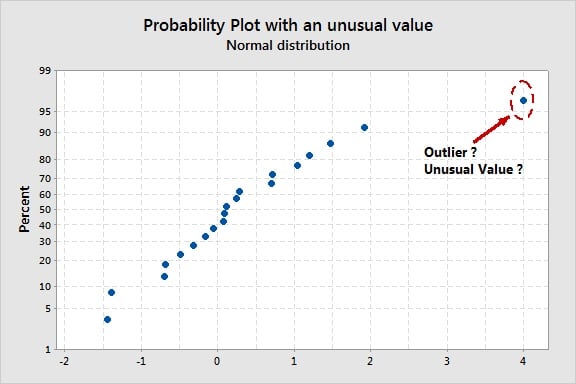Click the 1 tick label on y-axis
The width and height of the screenshot is (576, 384).
pos(48,349)
